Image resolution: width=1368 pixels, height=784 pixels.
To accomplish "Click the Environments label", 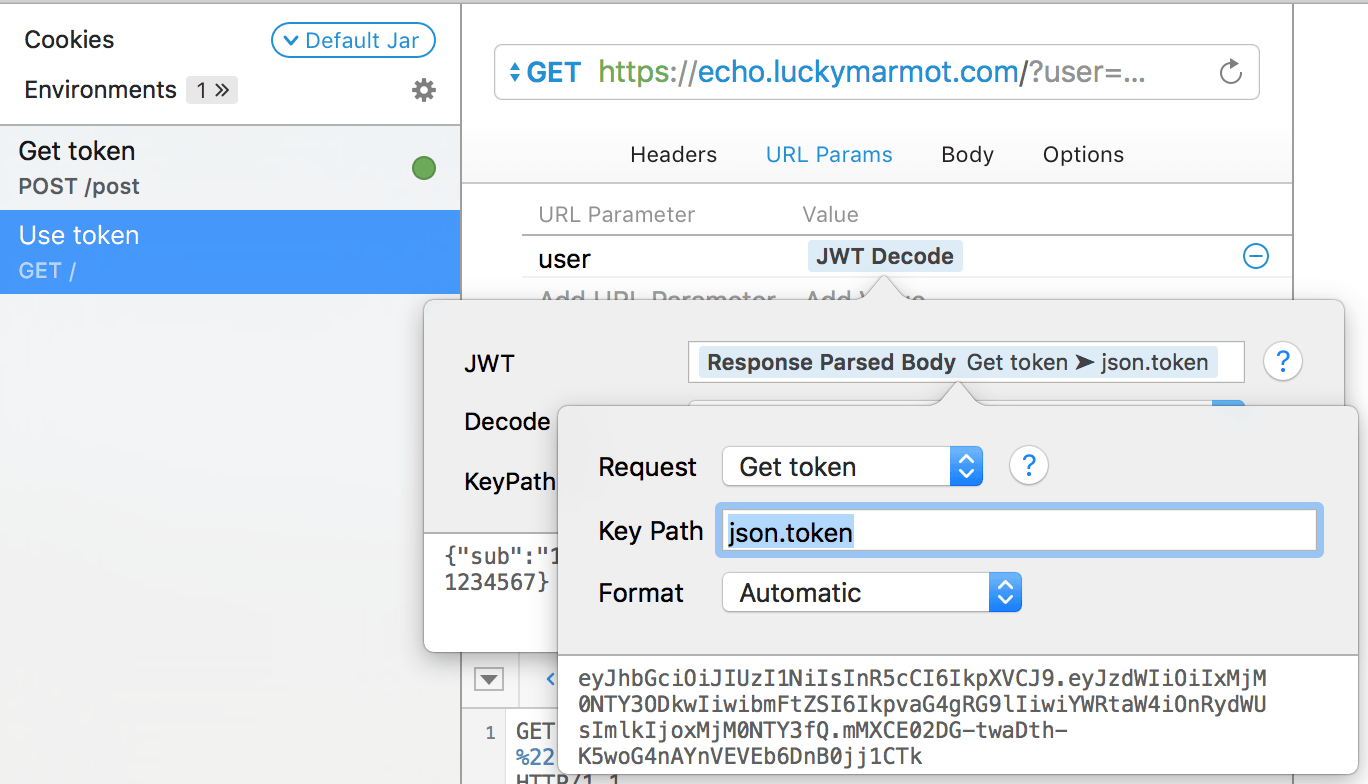I will (x=100, y=90).
